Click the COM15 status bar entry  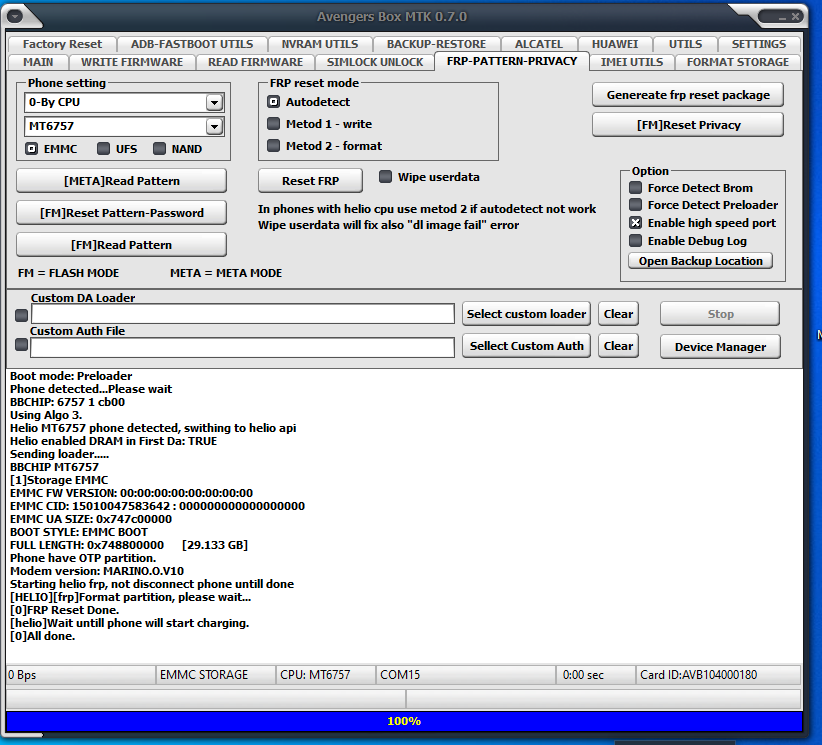pyautogui.click(x=466, y=675)
